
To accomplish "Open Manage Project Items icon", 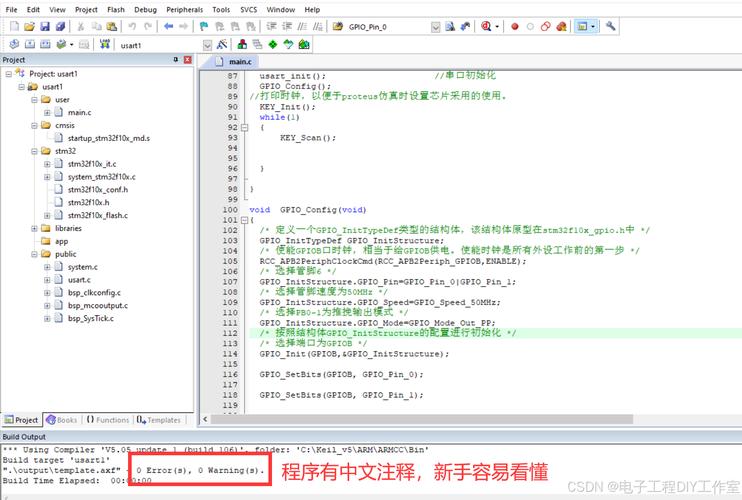I will coord(242,44).
